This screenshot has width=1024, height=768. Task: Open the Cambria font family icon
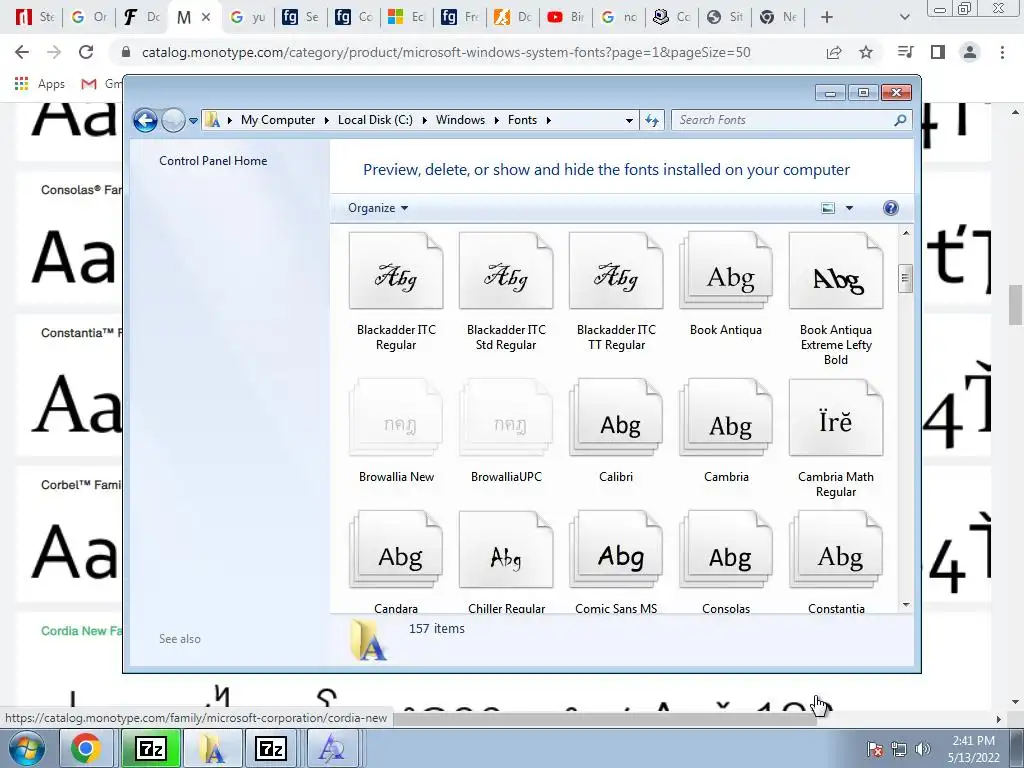(x=726, y=418)
